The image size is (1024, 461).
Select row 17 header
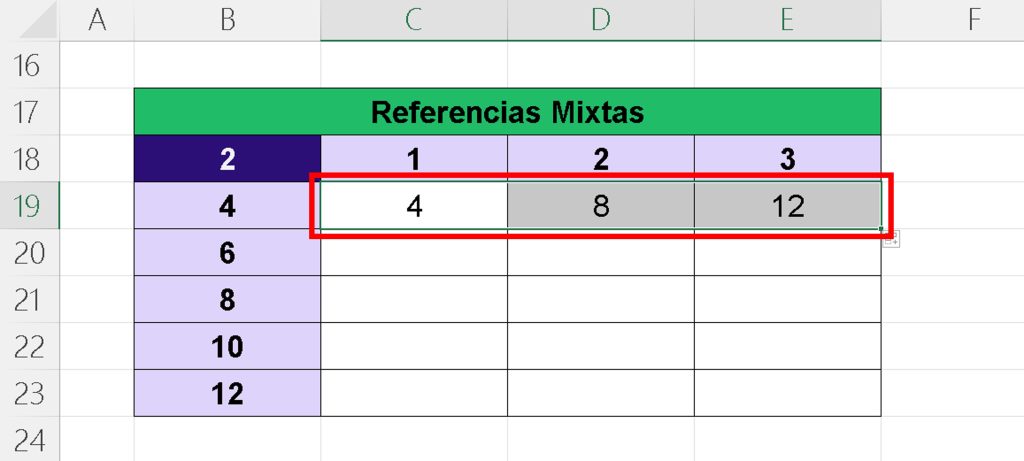pyautogui.click(x=29, y=112)
